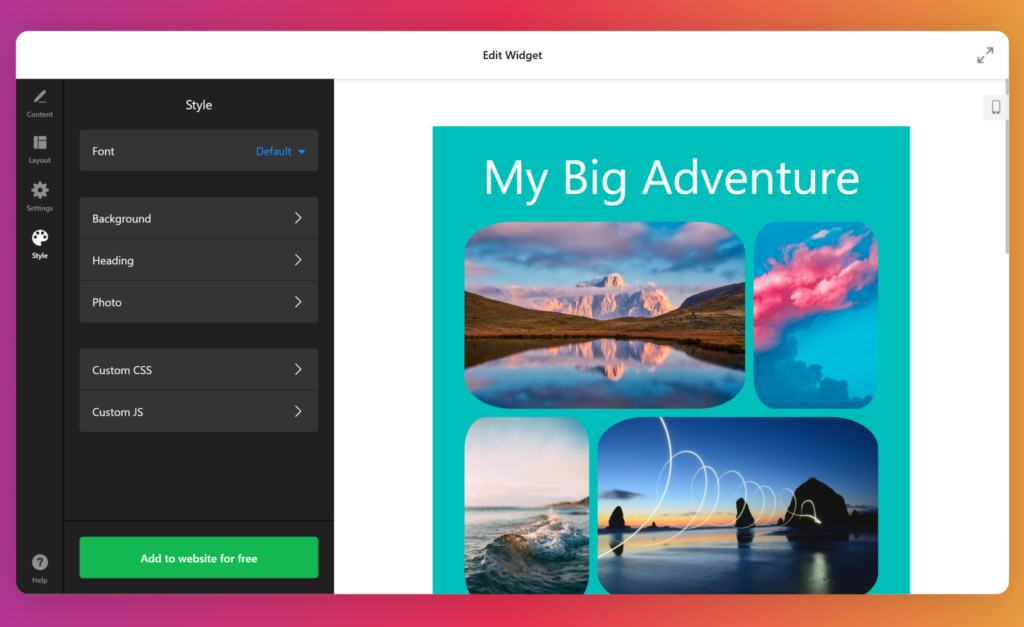Expand the editor to fullscreen
1024x627 pixels.
[x=985, y=55]
